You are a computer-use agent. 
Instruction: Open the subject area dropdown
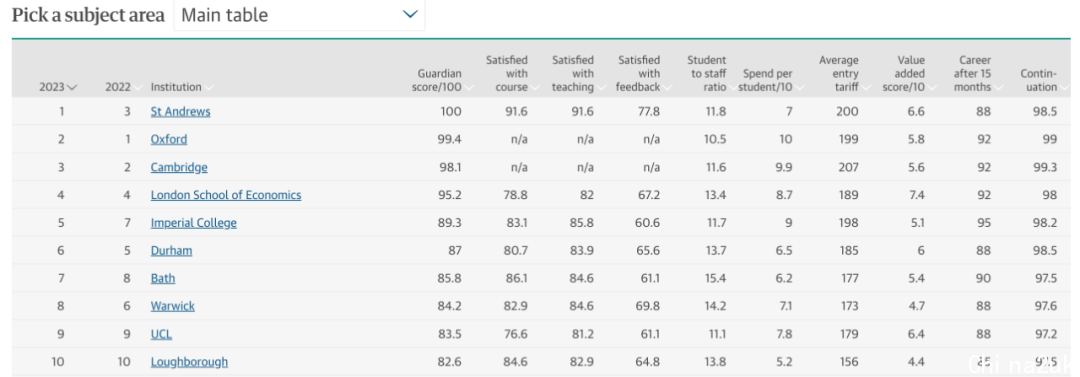[x=299, y=14]
